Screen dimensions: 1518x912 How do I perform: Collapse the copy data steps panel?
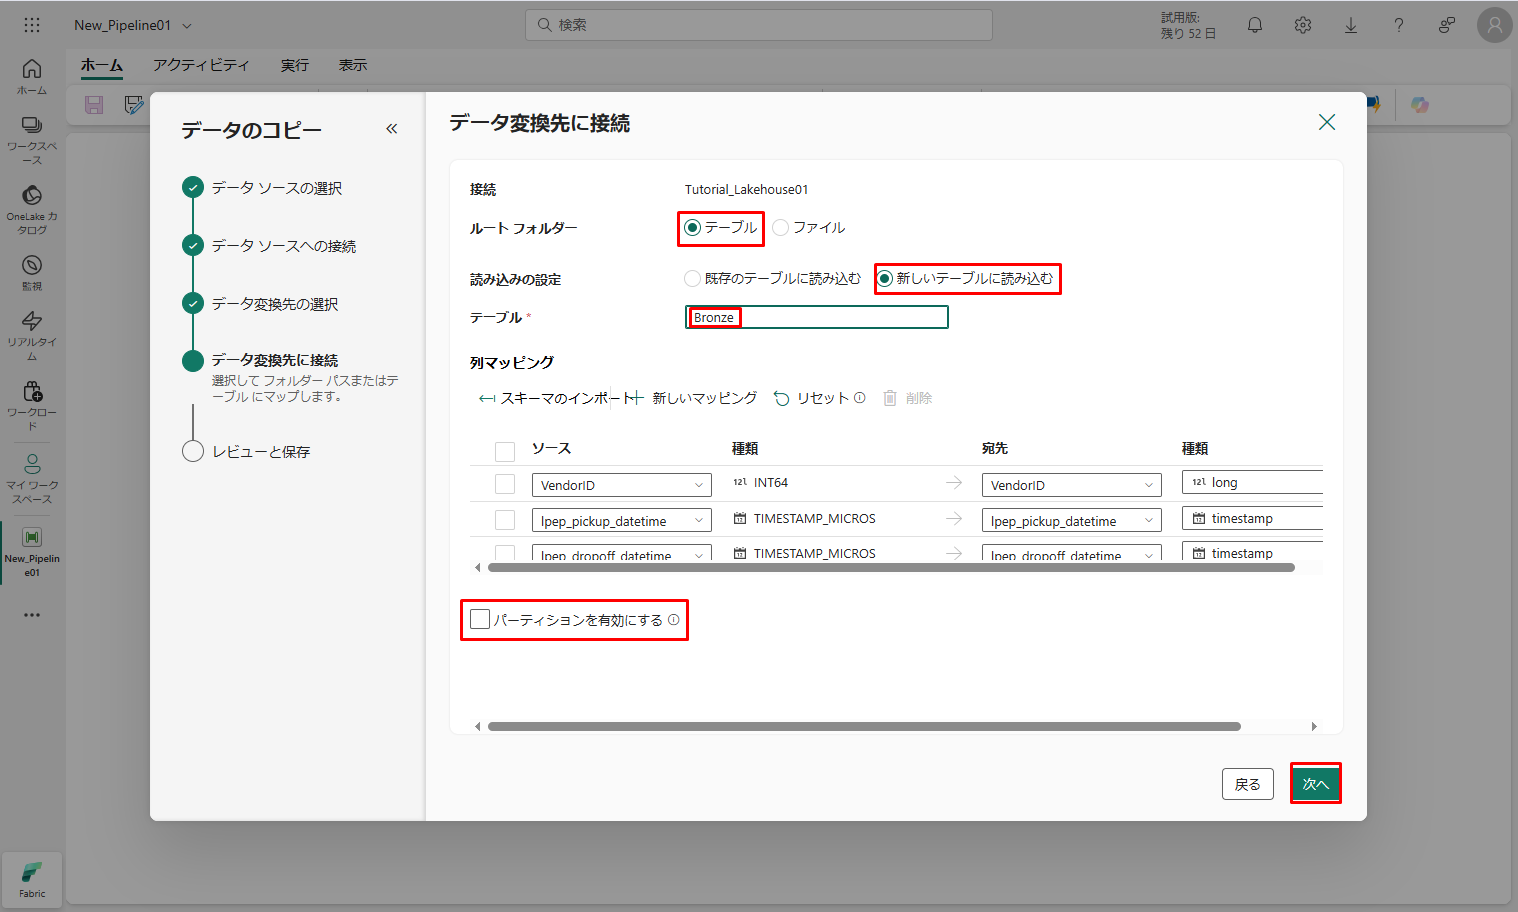pos(392,129)
